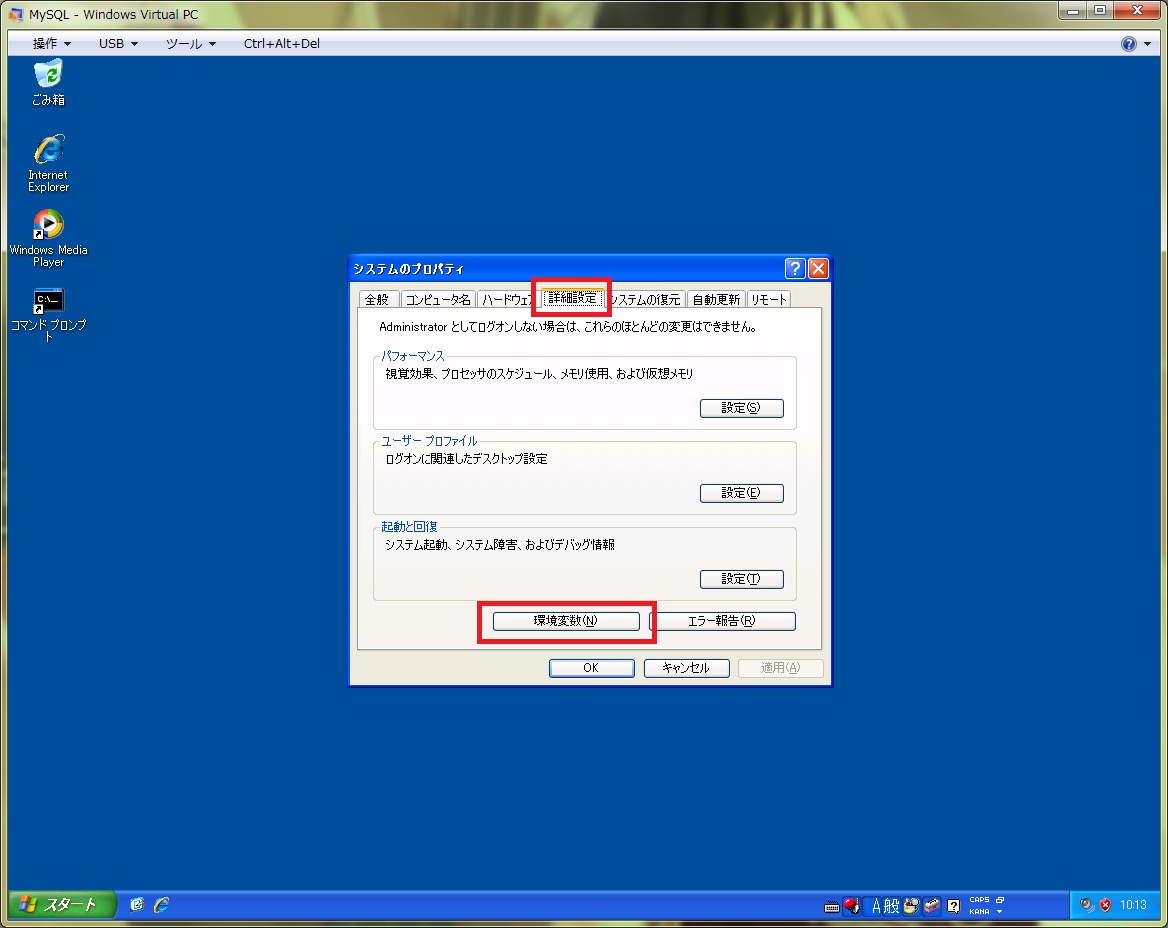The image size is (1168, 928).
Task: Open the USB dropdown menu
Action: pos(118,43)
